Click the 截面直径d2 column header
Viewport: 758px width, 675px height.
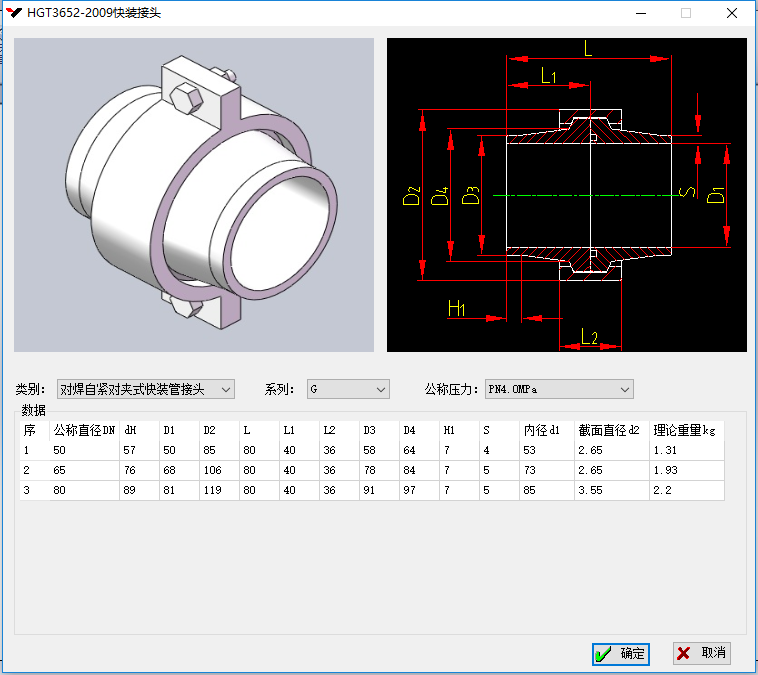pos(611,430)
